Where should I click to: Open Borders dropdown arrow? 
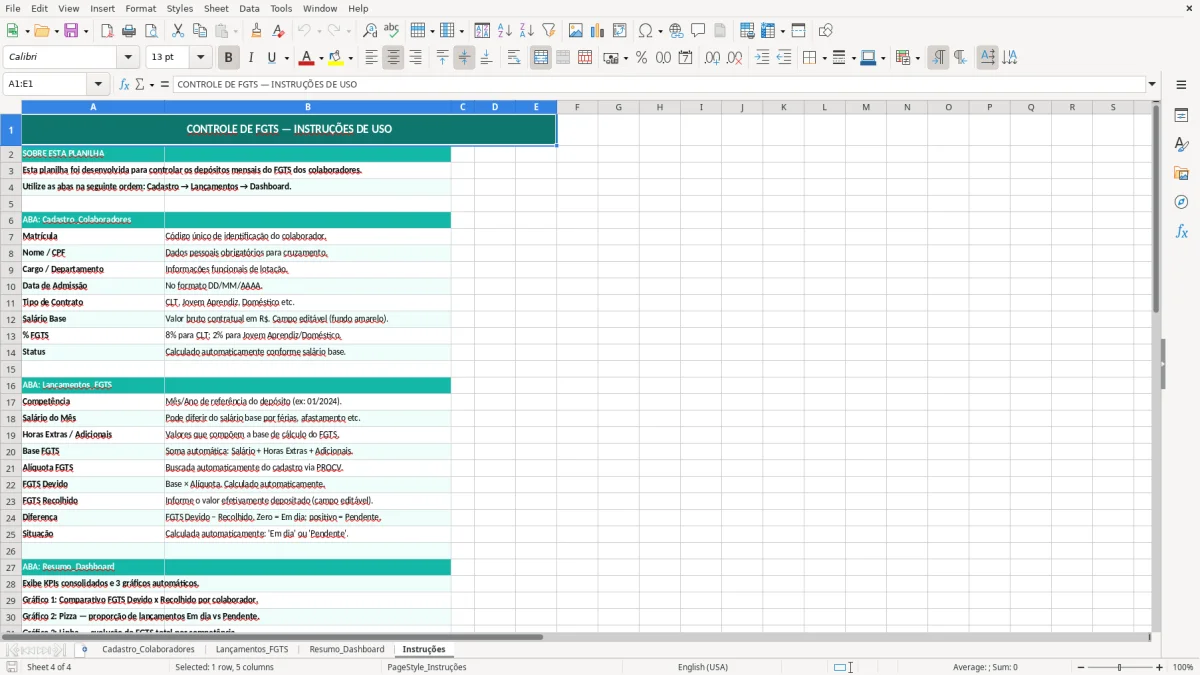tap(823, 58)
